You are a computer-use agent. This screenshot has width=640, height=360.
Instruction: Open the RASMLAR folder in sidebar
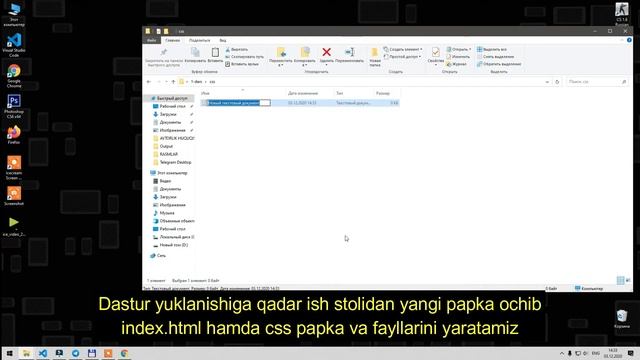coord(166,154)
